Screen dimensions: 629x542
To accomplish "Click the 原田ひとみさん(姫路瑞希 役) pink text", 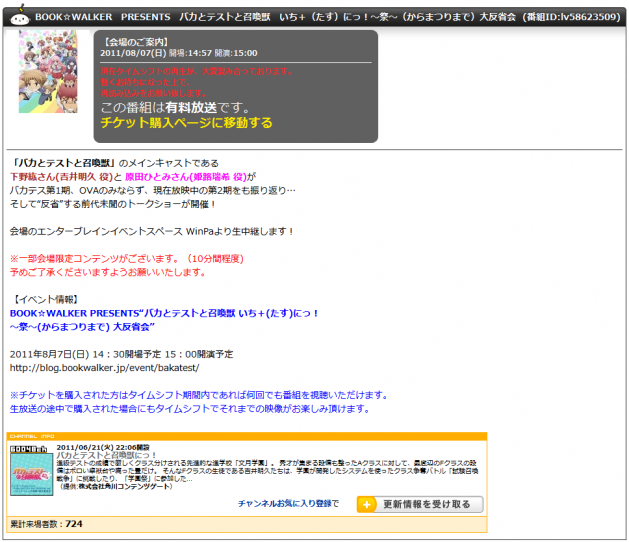I will tap(186, 177).
